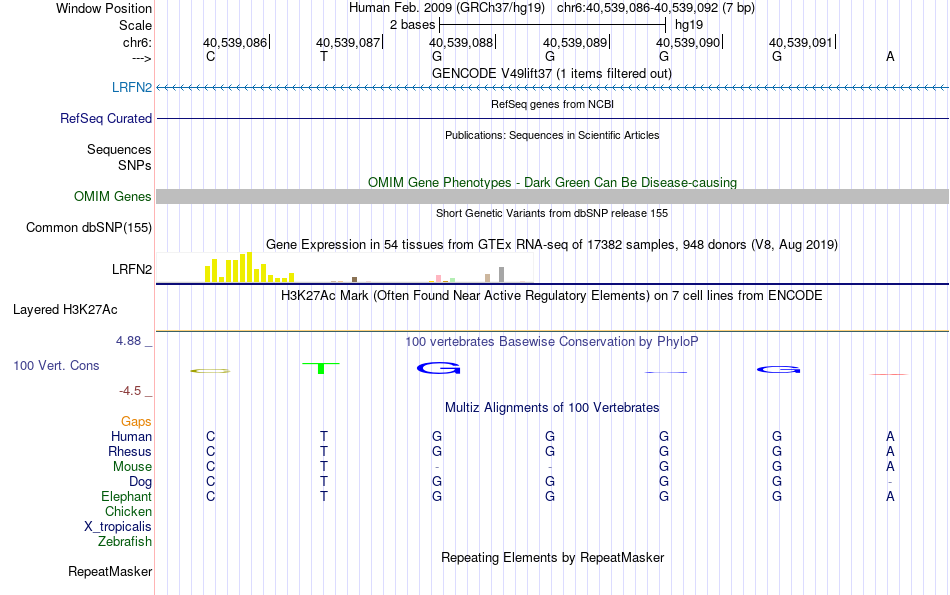Screen dimensions: 950x595
Task: Click the Mouse gap dash under 40,539,088
Action: pos(437,467)
